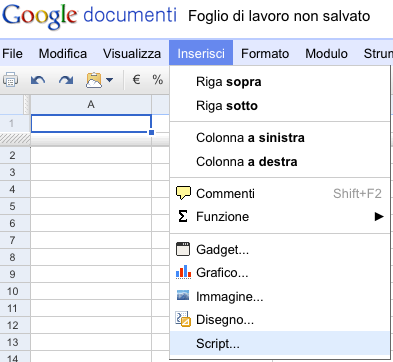Image resolution: width=393 pixels, height=362 pixels.
Task: Open the paste options dropdown arrow
Action: [109, 80]
